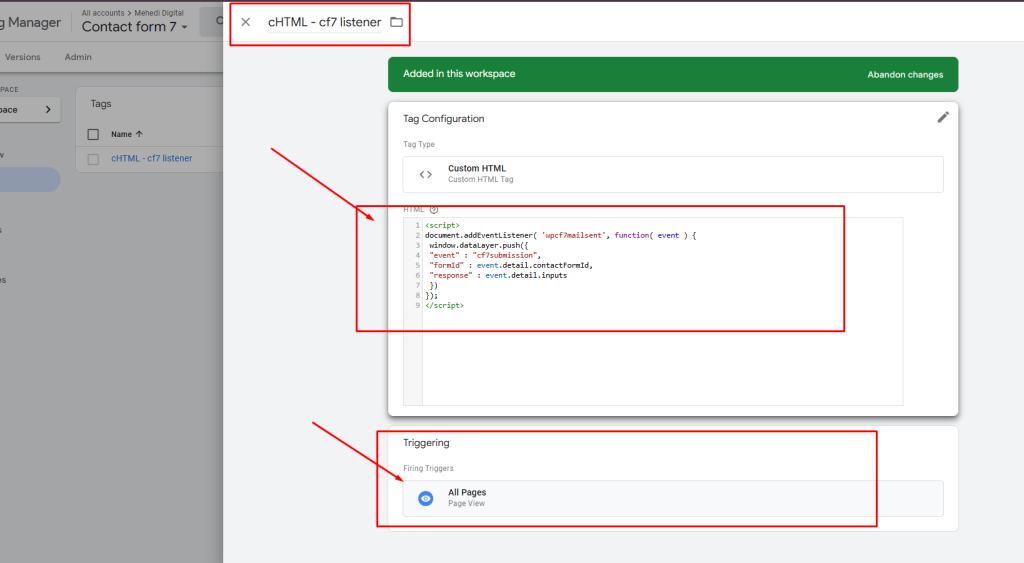Edit Tag Configuration using the pencil icon

click(942, 118)
